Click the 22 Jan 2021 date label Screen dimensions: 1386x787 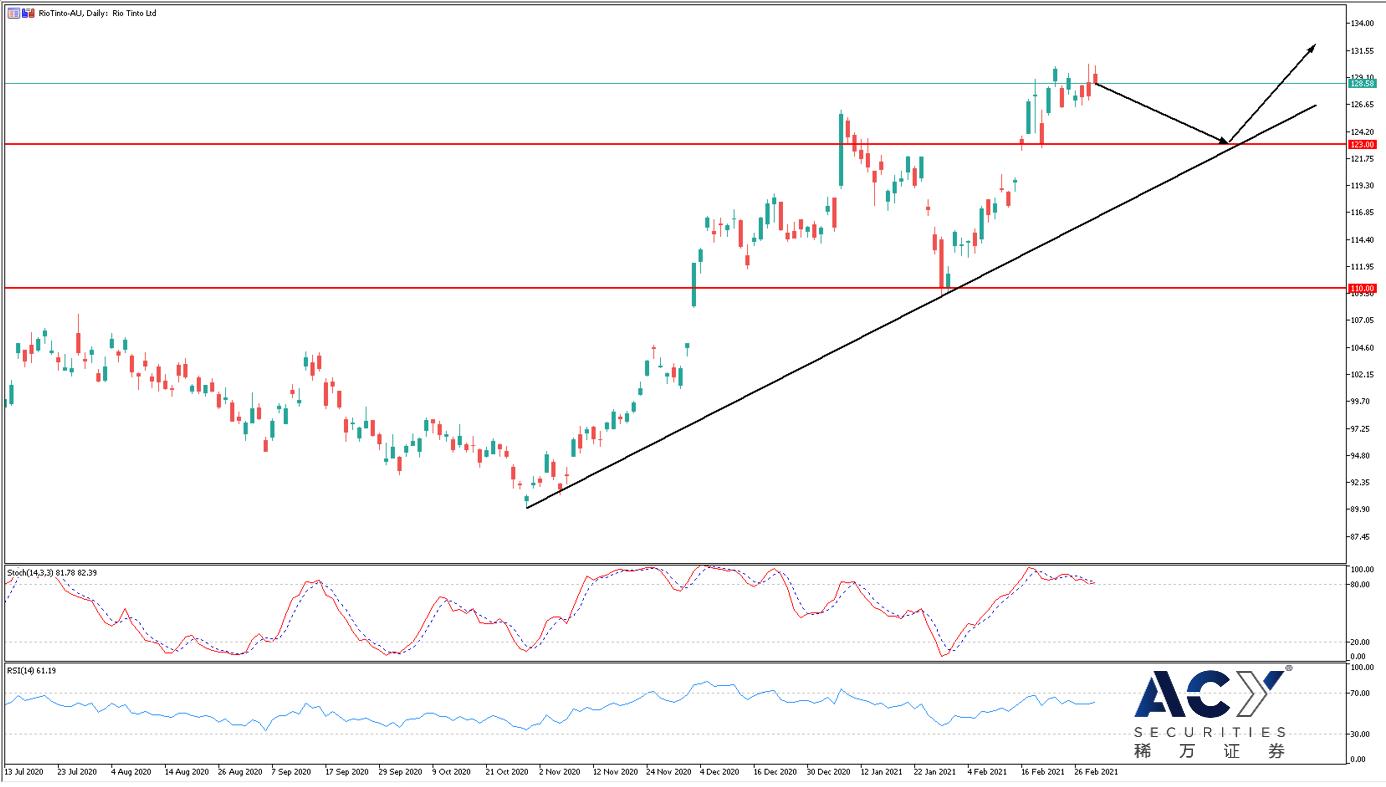pyautogui.click(x=937, y=772)
